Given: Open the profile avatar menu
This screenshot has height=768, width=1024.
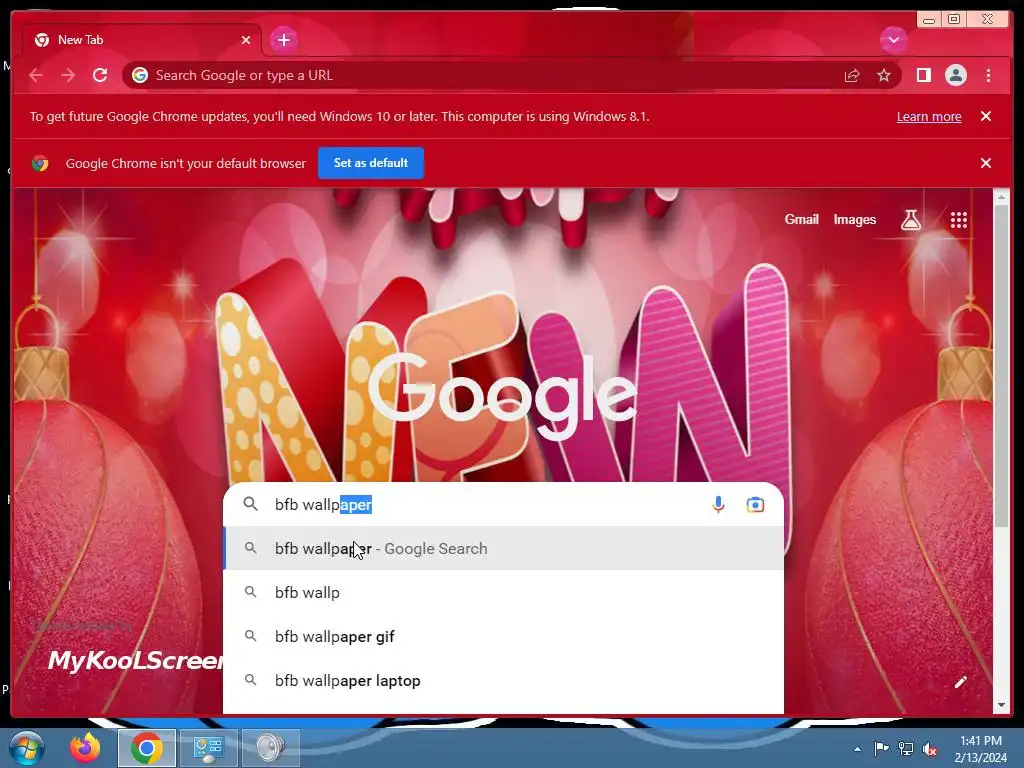Looking at the screenshot, I should 955,76.
